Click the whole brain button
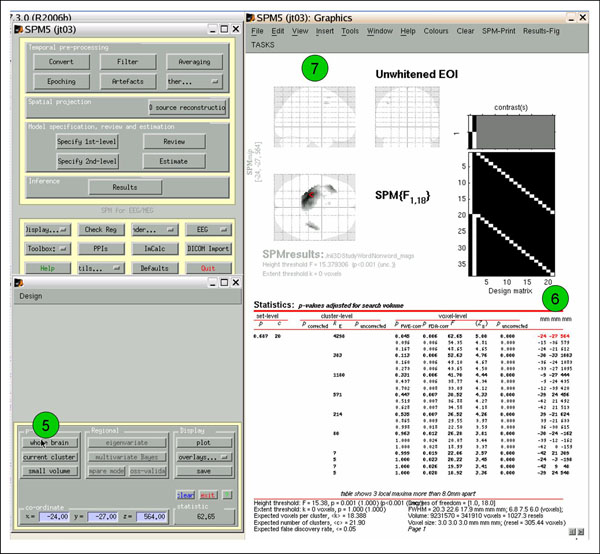This screenshot has height=554, width=600. click(x=48, y=441)
